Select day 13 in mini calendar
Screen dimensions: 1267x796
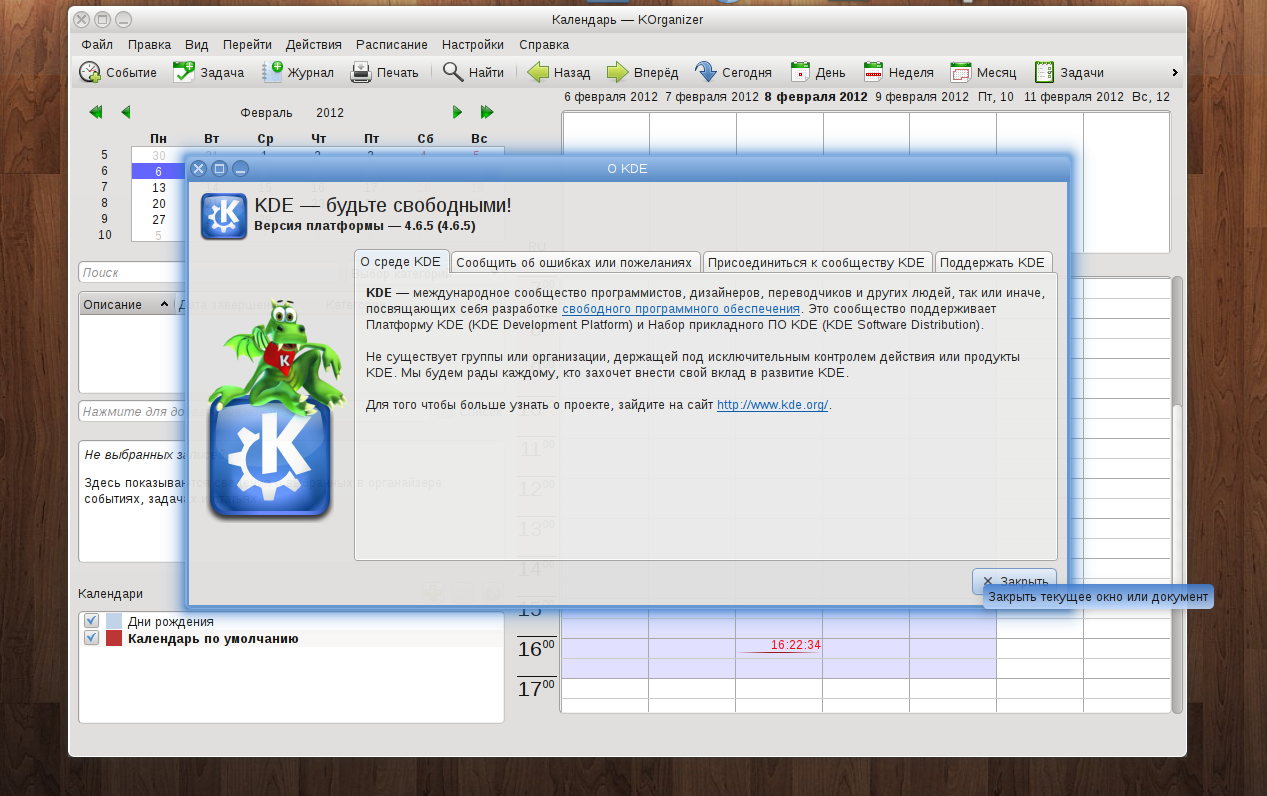pos(159,188)
